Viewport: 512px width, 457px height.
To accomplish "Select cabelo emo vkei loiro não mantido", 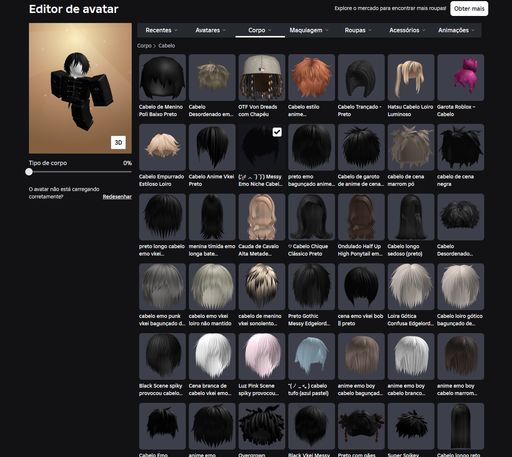I will (x=212, y=286).
